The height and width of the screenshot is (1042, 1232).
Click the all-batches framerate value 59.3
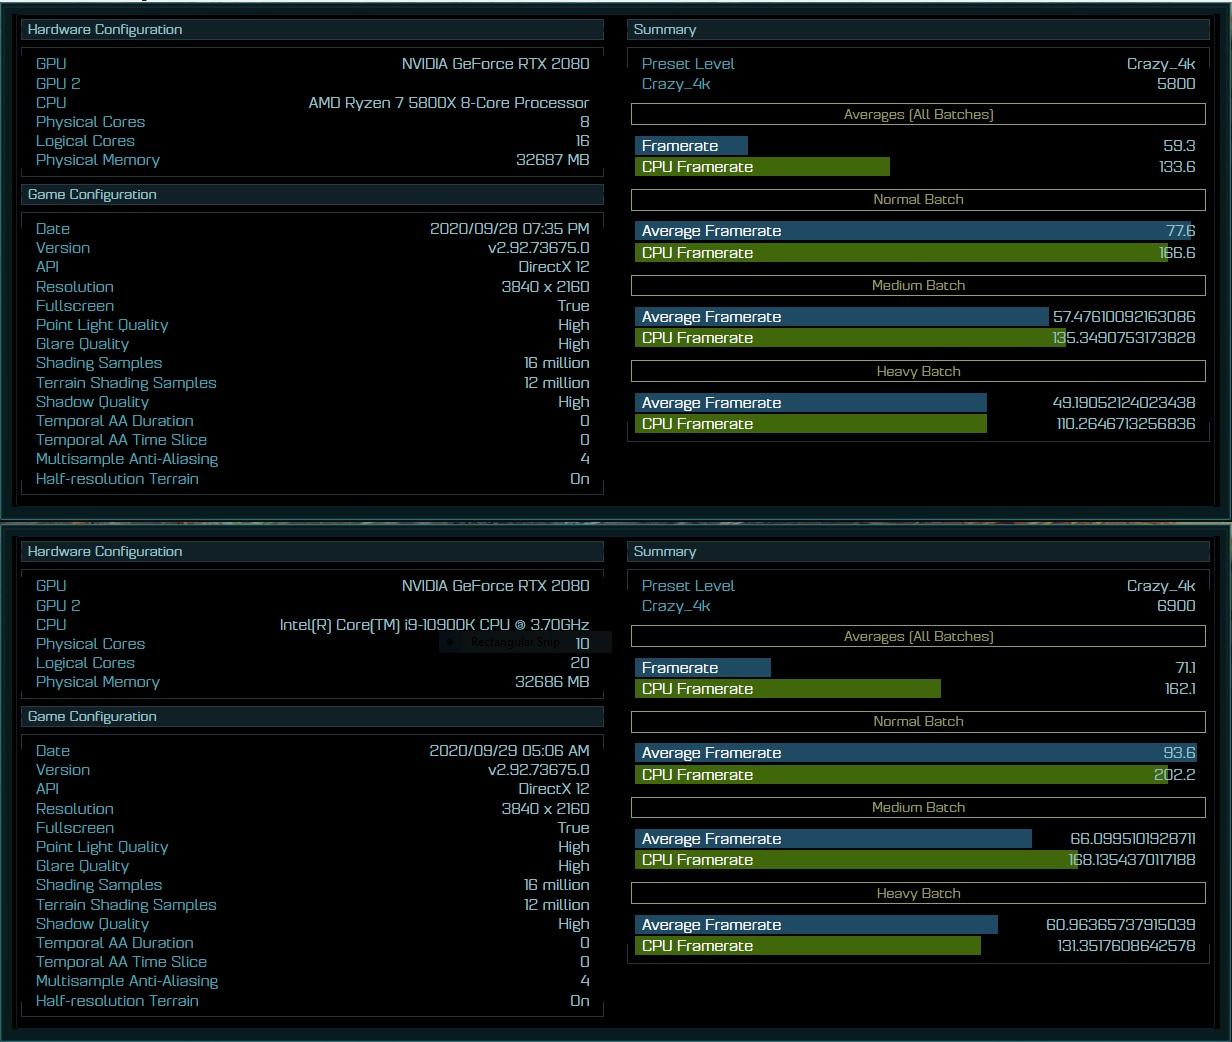[x=1179, y=146]
